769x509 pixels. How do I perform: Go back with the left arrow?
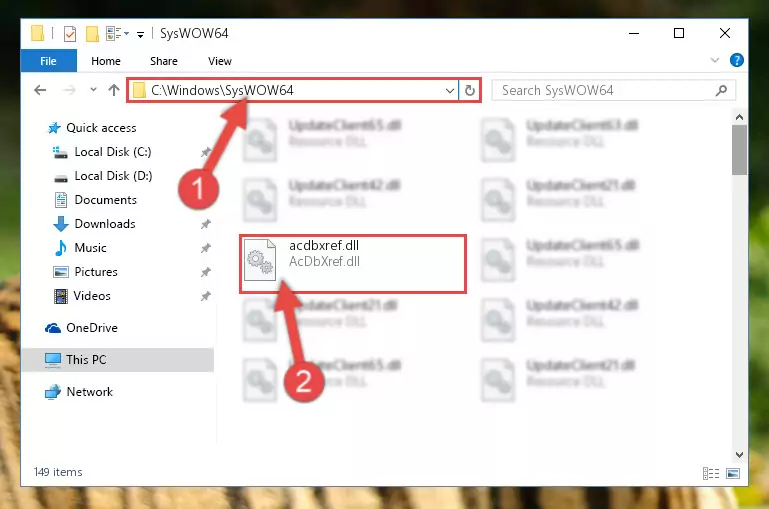(x=40, y=90)
